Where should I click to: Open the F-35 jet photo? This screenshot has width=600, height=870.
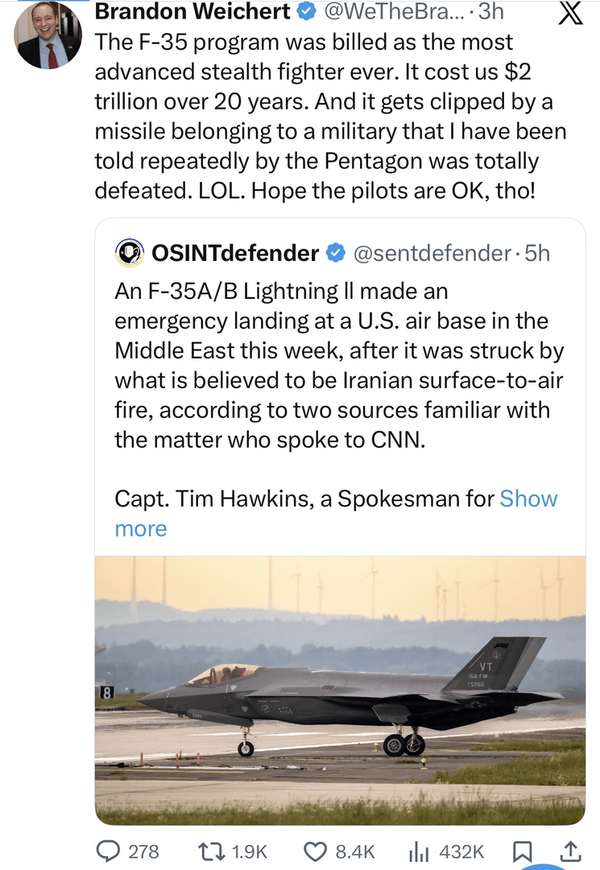340,690
